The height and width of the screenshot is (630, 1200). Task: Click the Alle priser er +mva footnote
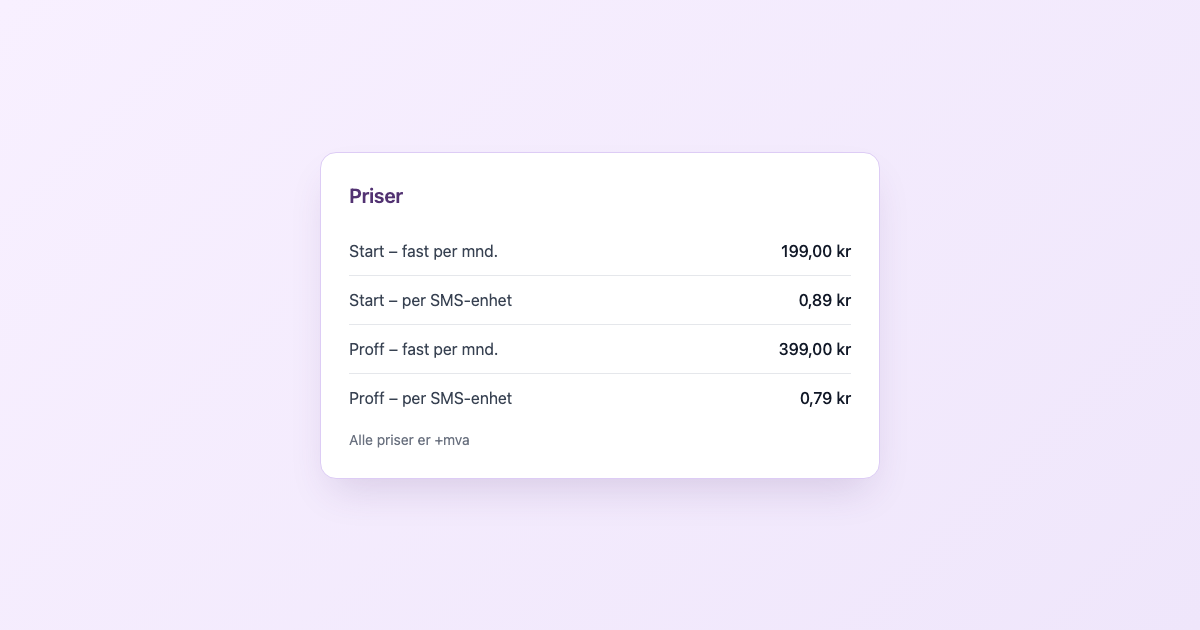(x=409, y=440)
